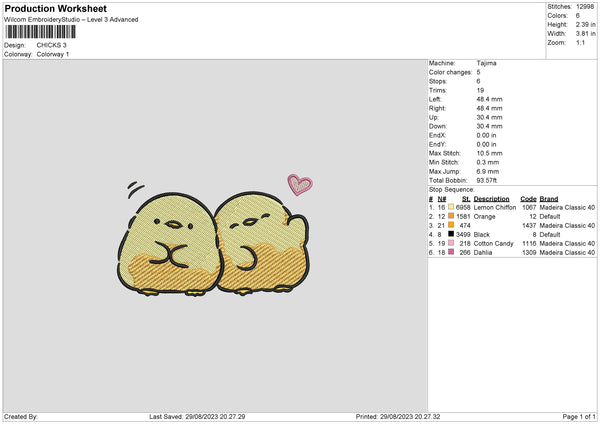Select the third stop's orange swatch
Screen dimensions: 600x424
click(451, 225)
